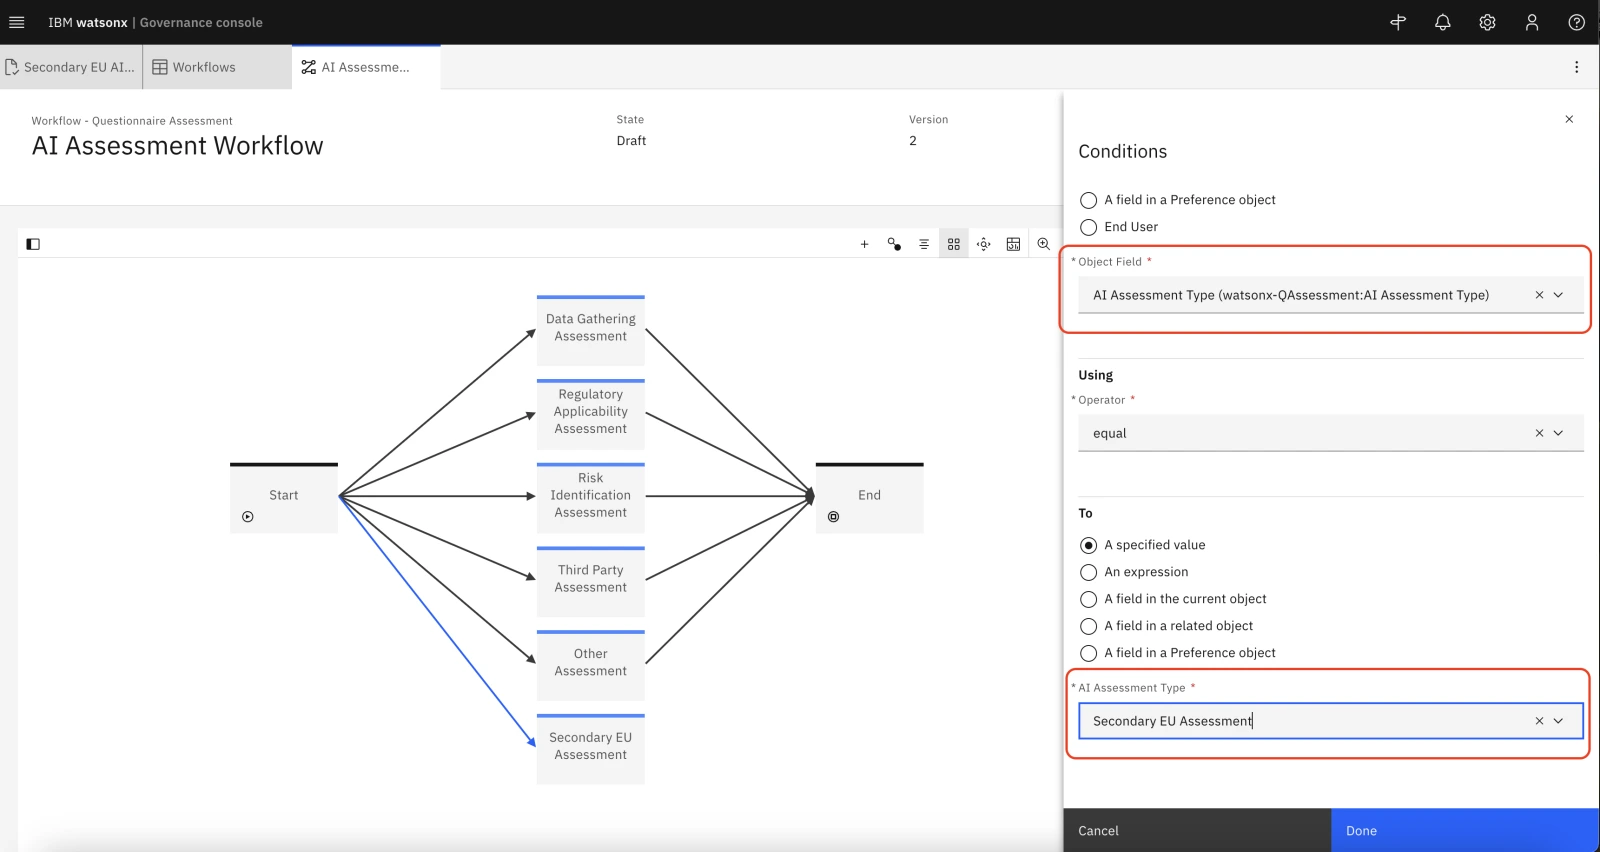Select the Risk Identification Assessment stage
The image size is (1600, 852).
591,498
